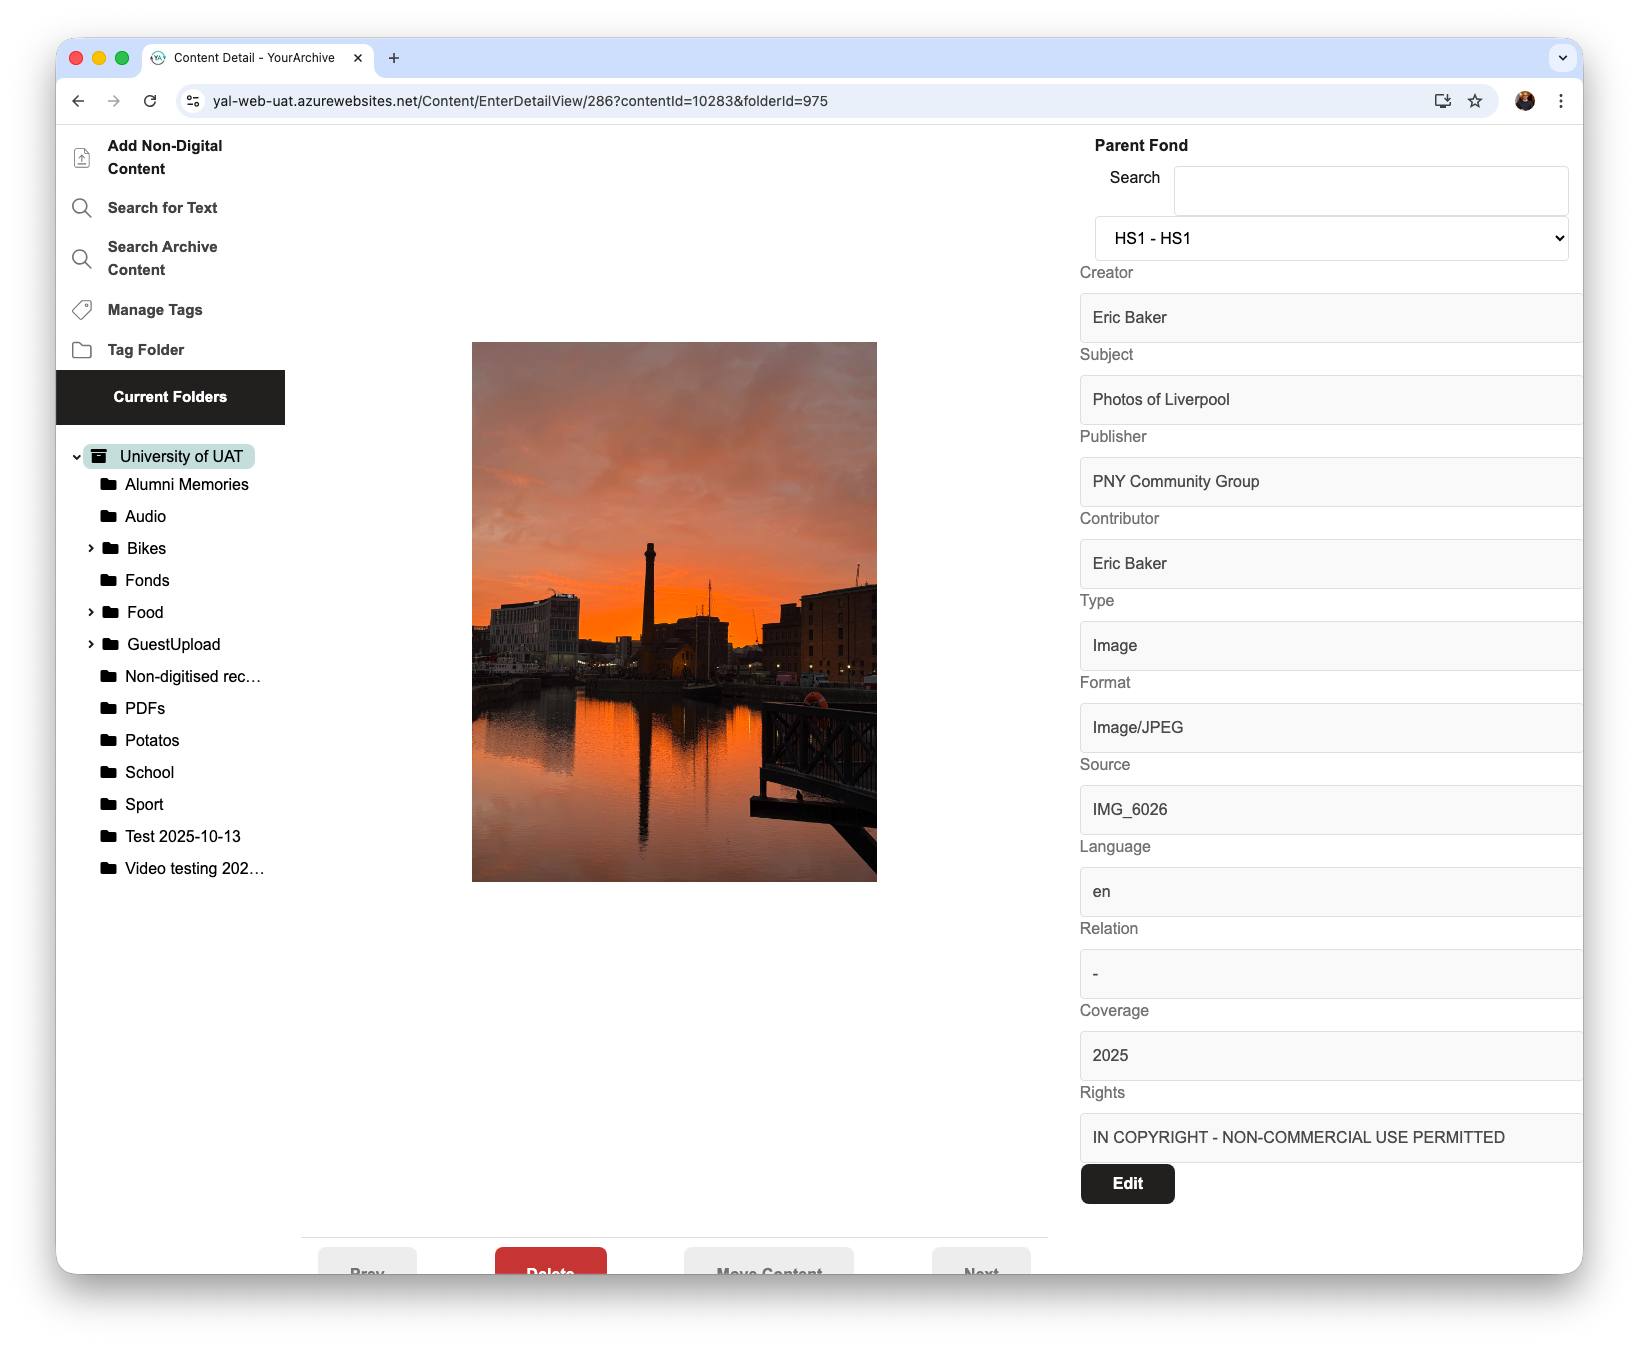Select the Search for Text magnifier icon
The width and height of the screenshot is (1639, 1348).
[x=82, y=208]
